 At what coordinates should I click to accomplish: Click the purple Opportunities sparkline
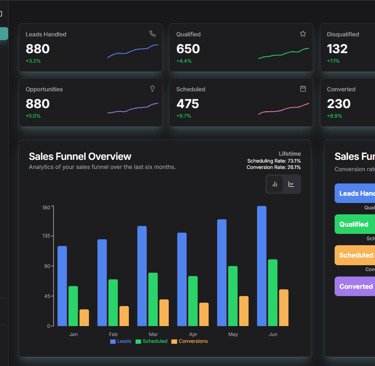click(133, 108)
